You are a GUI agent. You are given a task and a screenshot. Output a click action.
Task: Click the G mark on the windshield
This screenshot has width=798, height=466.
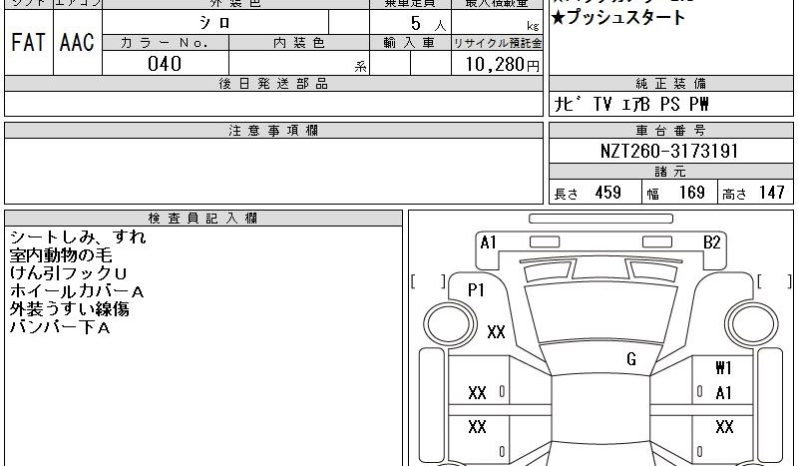pyautogui.click(x=631, y=359)
